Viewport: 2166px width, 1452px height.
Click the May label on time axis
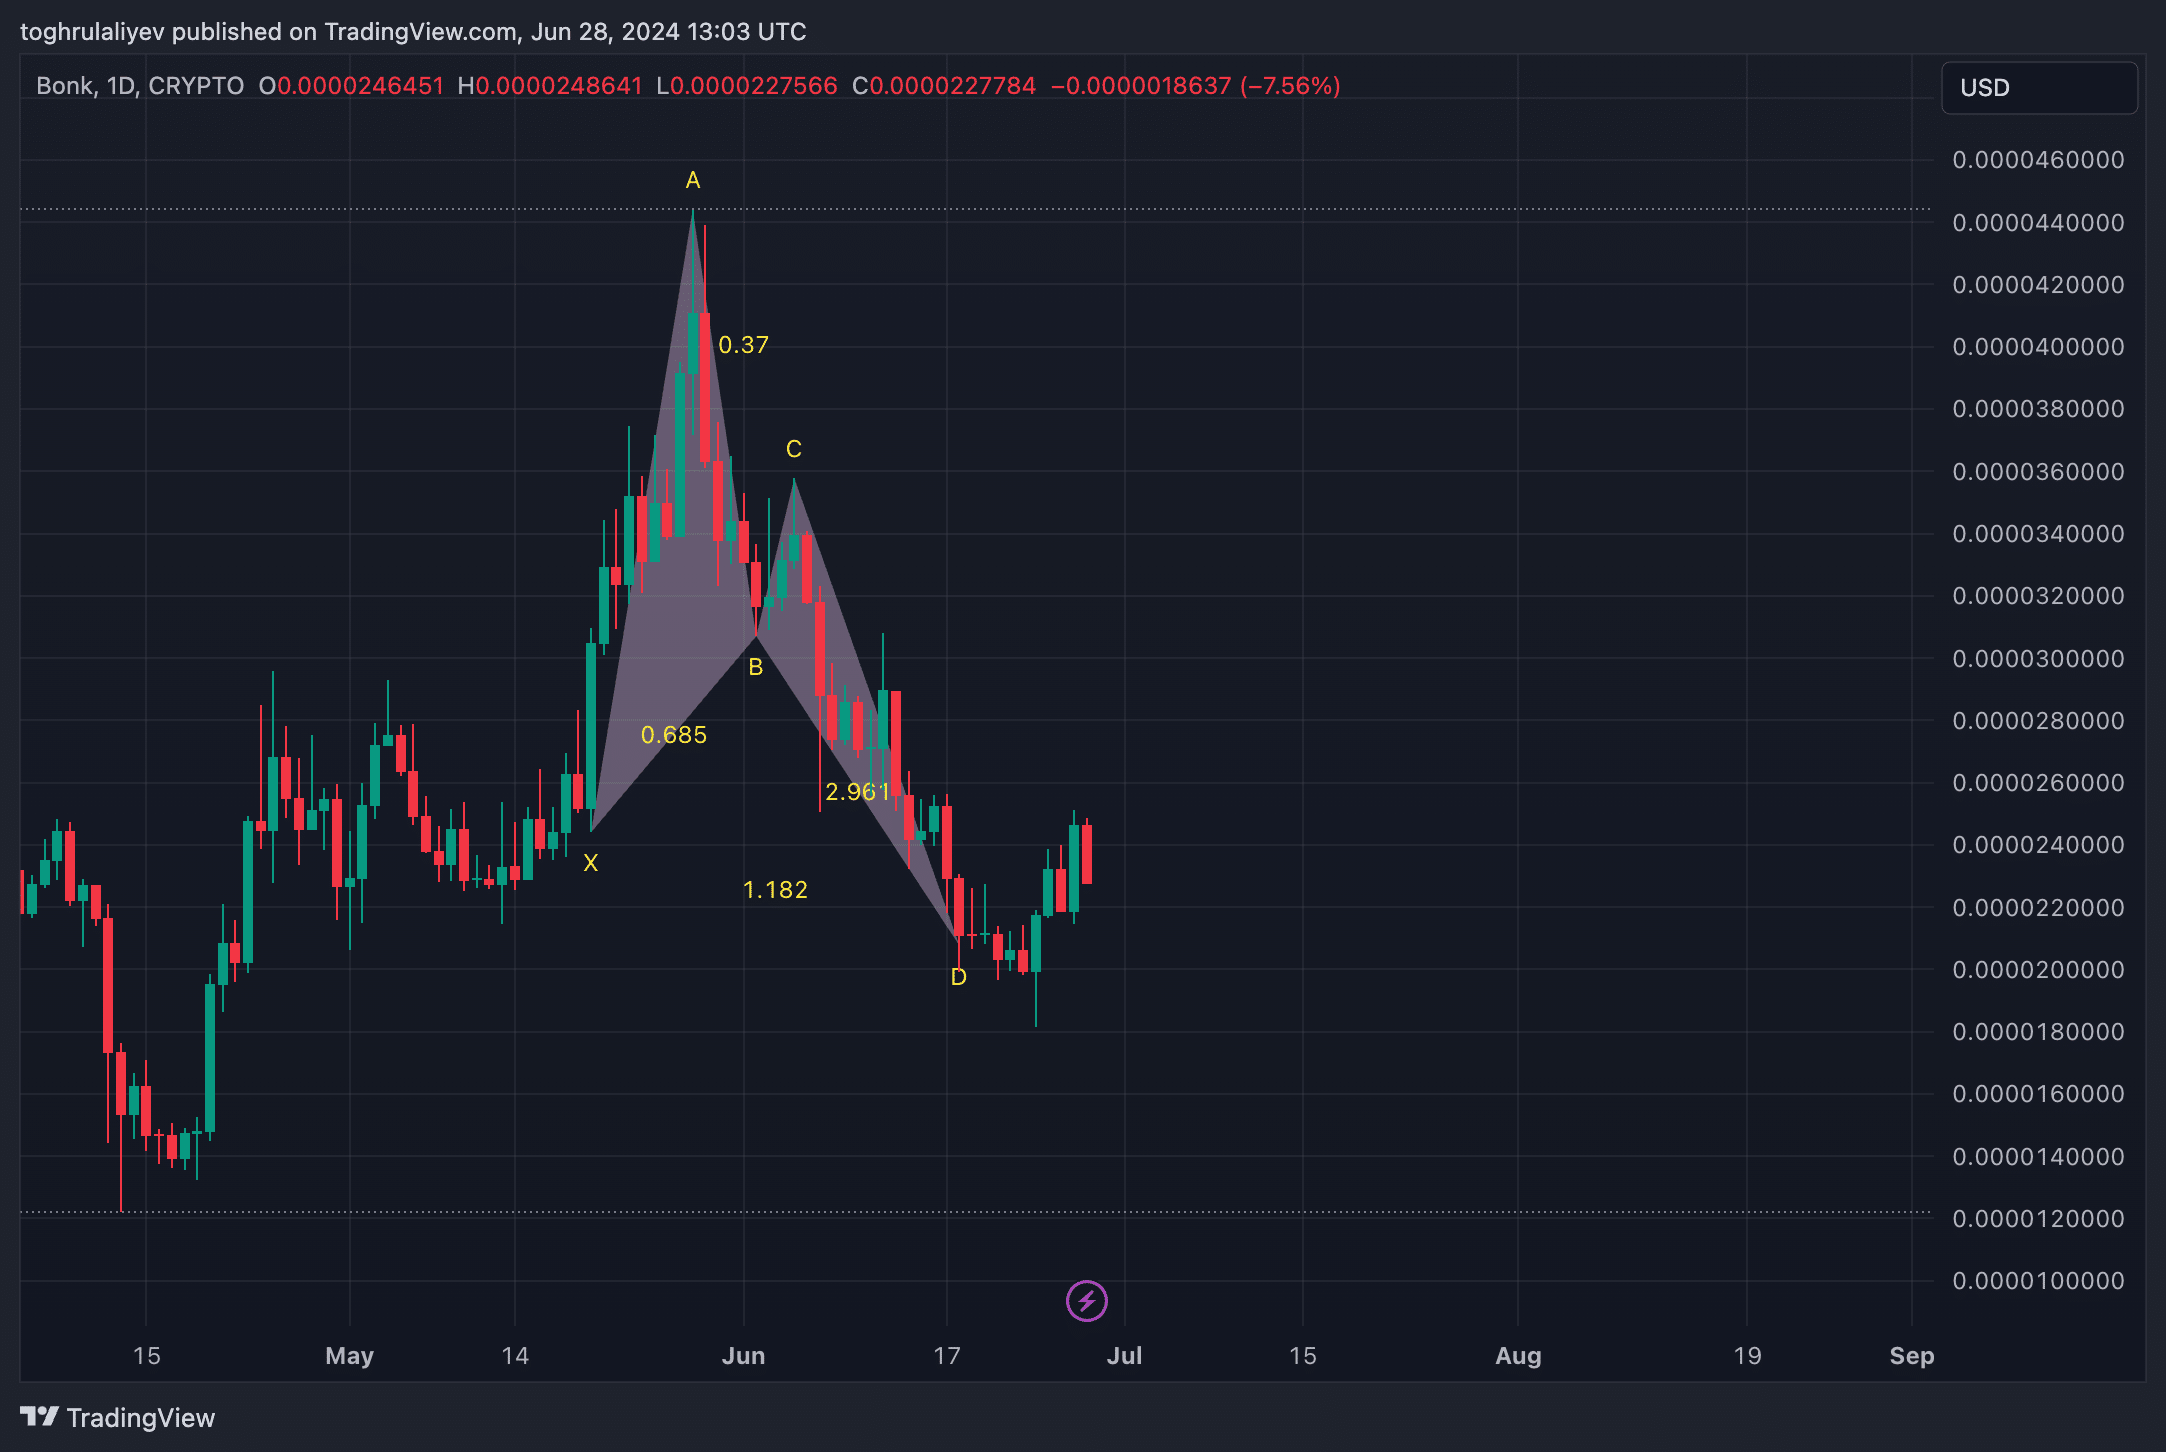(350, 1356)
